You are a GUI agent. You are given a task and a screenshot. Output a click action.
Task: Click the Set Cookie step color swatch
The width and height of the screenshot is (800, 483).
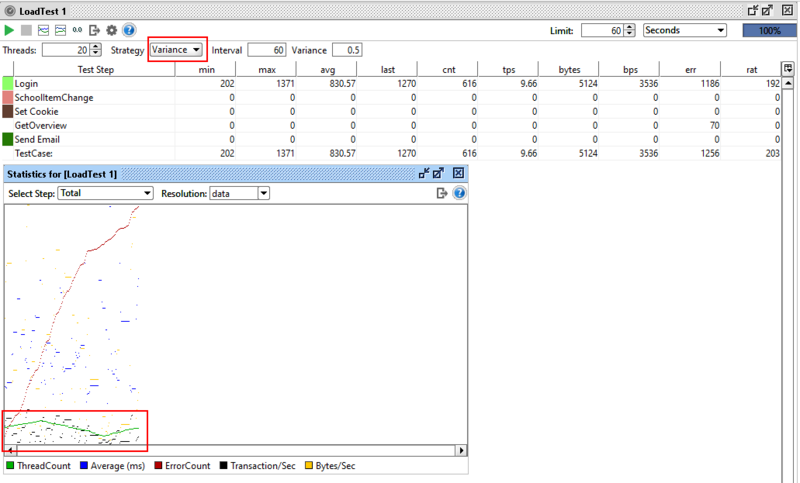tap(8, 111)
